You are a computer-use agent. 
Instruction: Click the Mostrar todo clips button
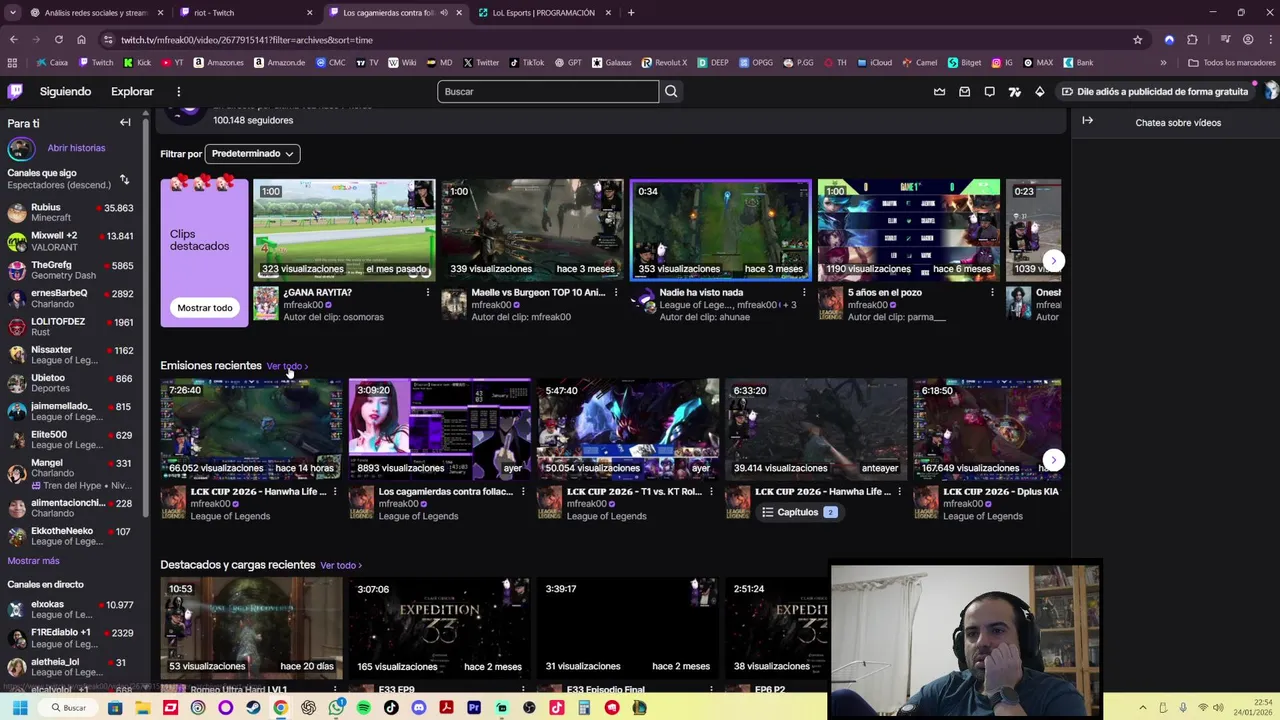pyautogui.click(x=205, y=308)
